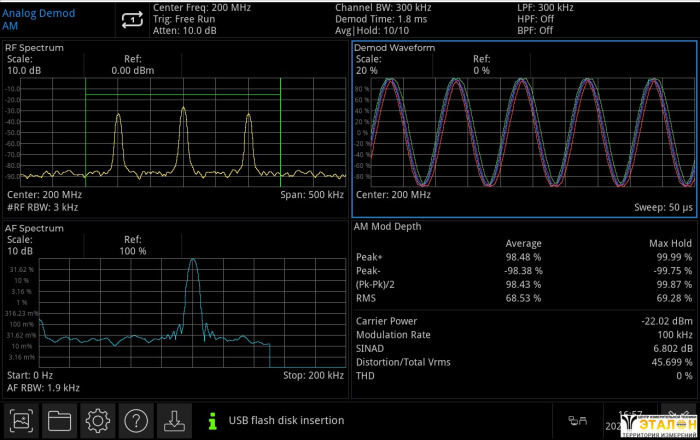Click the network connection status icon
The image size is (700, 440).
577,420
